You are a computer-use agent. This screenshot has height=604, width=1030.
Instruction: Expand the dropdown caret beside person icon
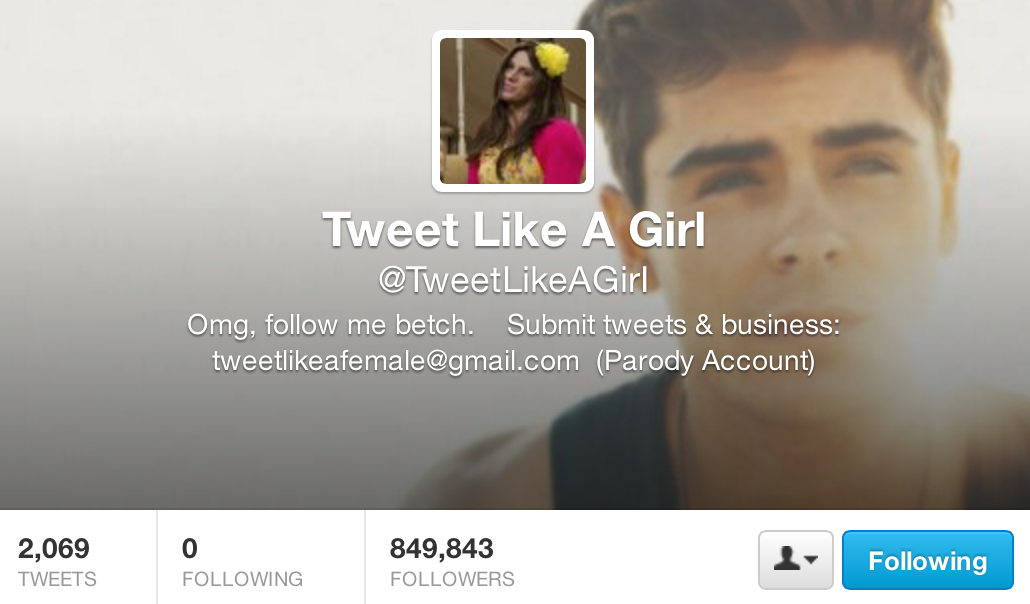811,560
